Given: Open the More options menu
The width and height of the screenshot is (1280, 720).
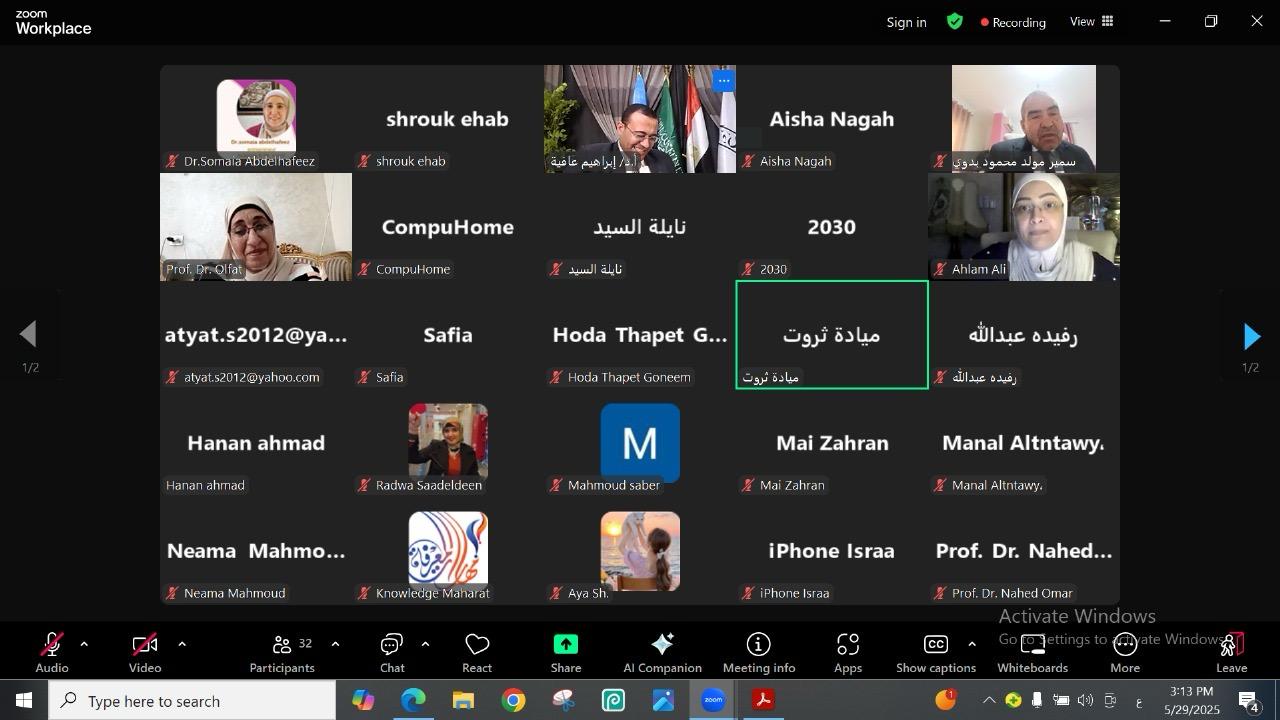Looking at the screenshot, I should coord(1125,652).
